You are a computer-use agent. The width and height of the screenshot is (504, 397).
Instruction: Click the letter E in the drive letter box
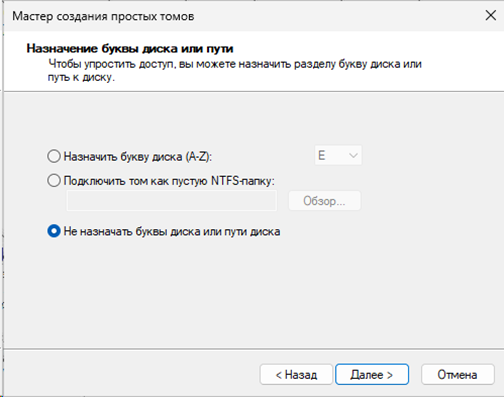point(321,155)
